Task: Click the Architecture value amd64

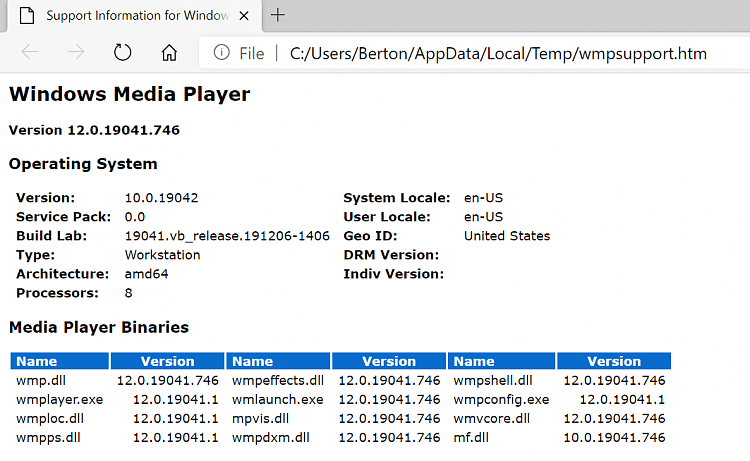Action: point(146,274)
